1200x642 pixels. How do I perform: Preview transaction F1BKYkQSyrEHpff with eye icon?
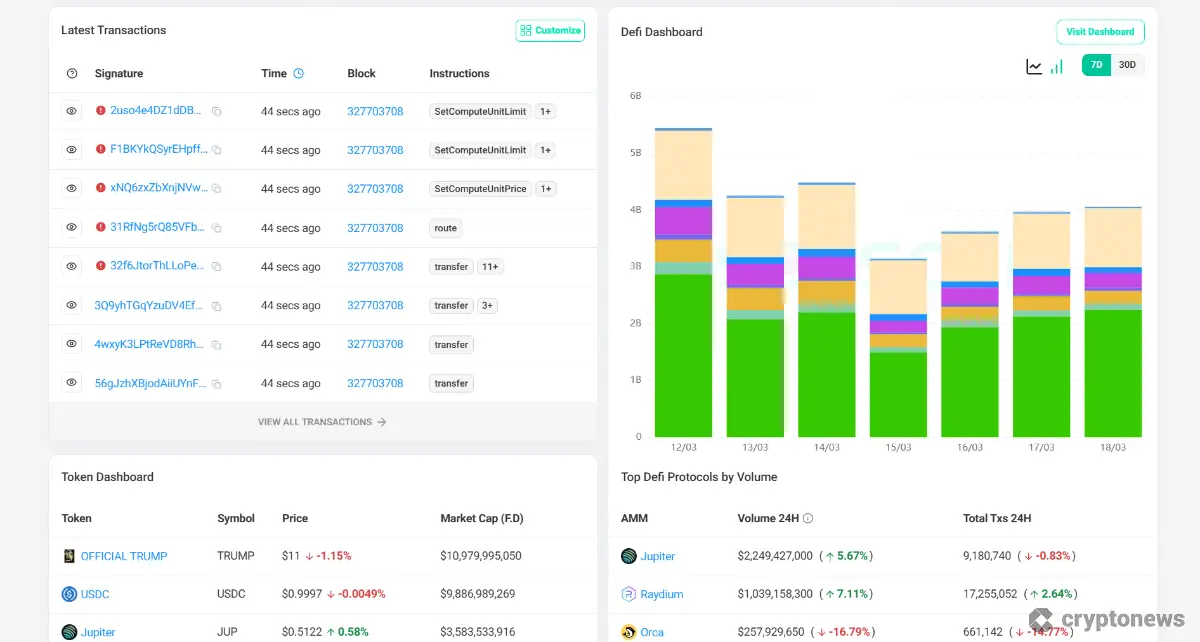[72, 150]
